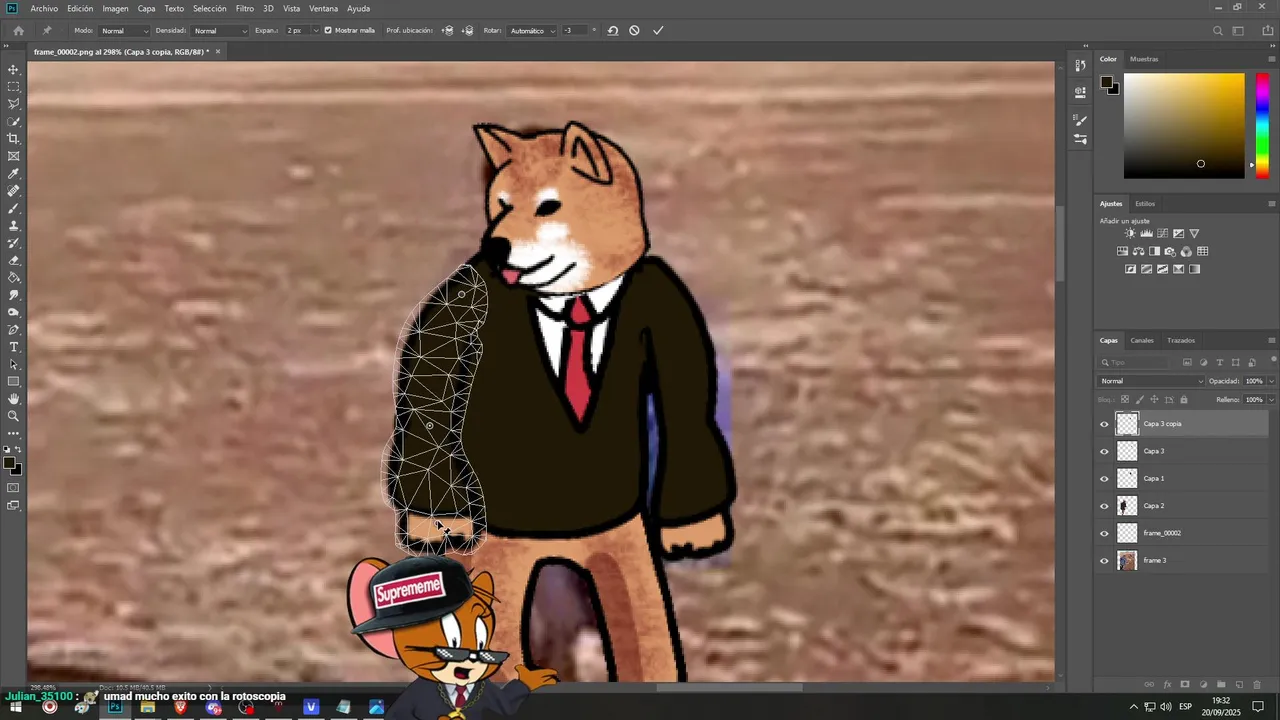
Task: Select the Paint Bucket tool
Action: [x=14, y=278]
